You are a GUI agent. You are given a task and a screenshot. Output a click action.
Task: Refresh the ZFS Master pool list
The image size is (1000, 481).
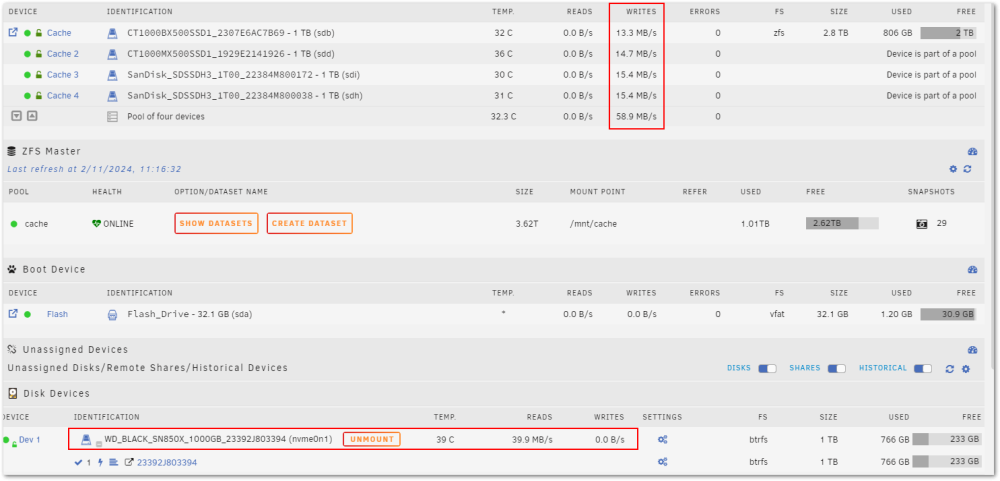(x=967, y=169)
